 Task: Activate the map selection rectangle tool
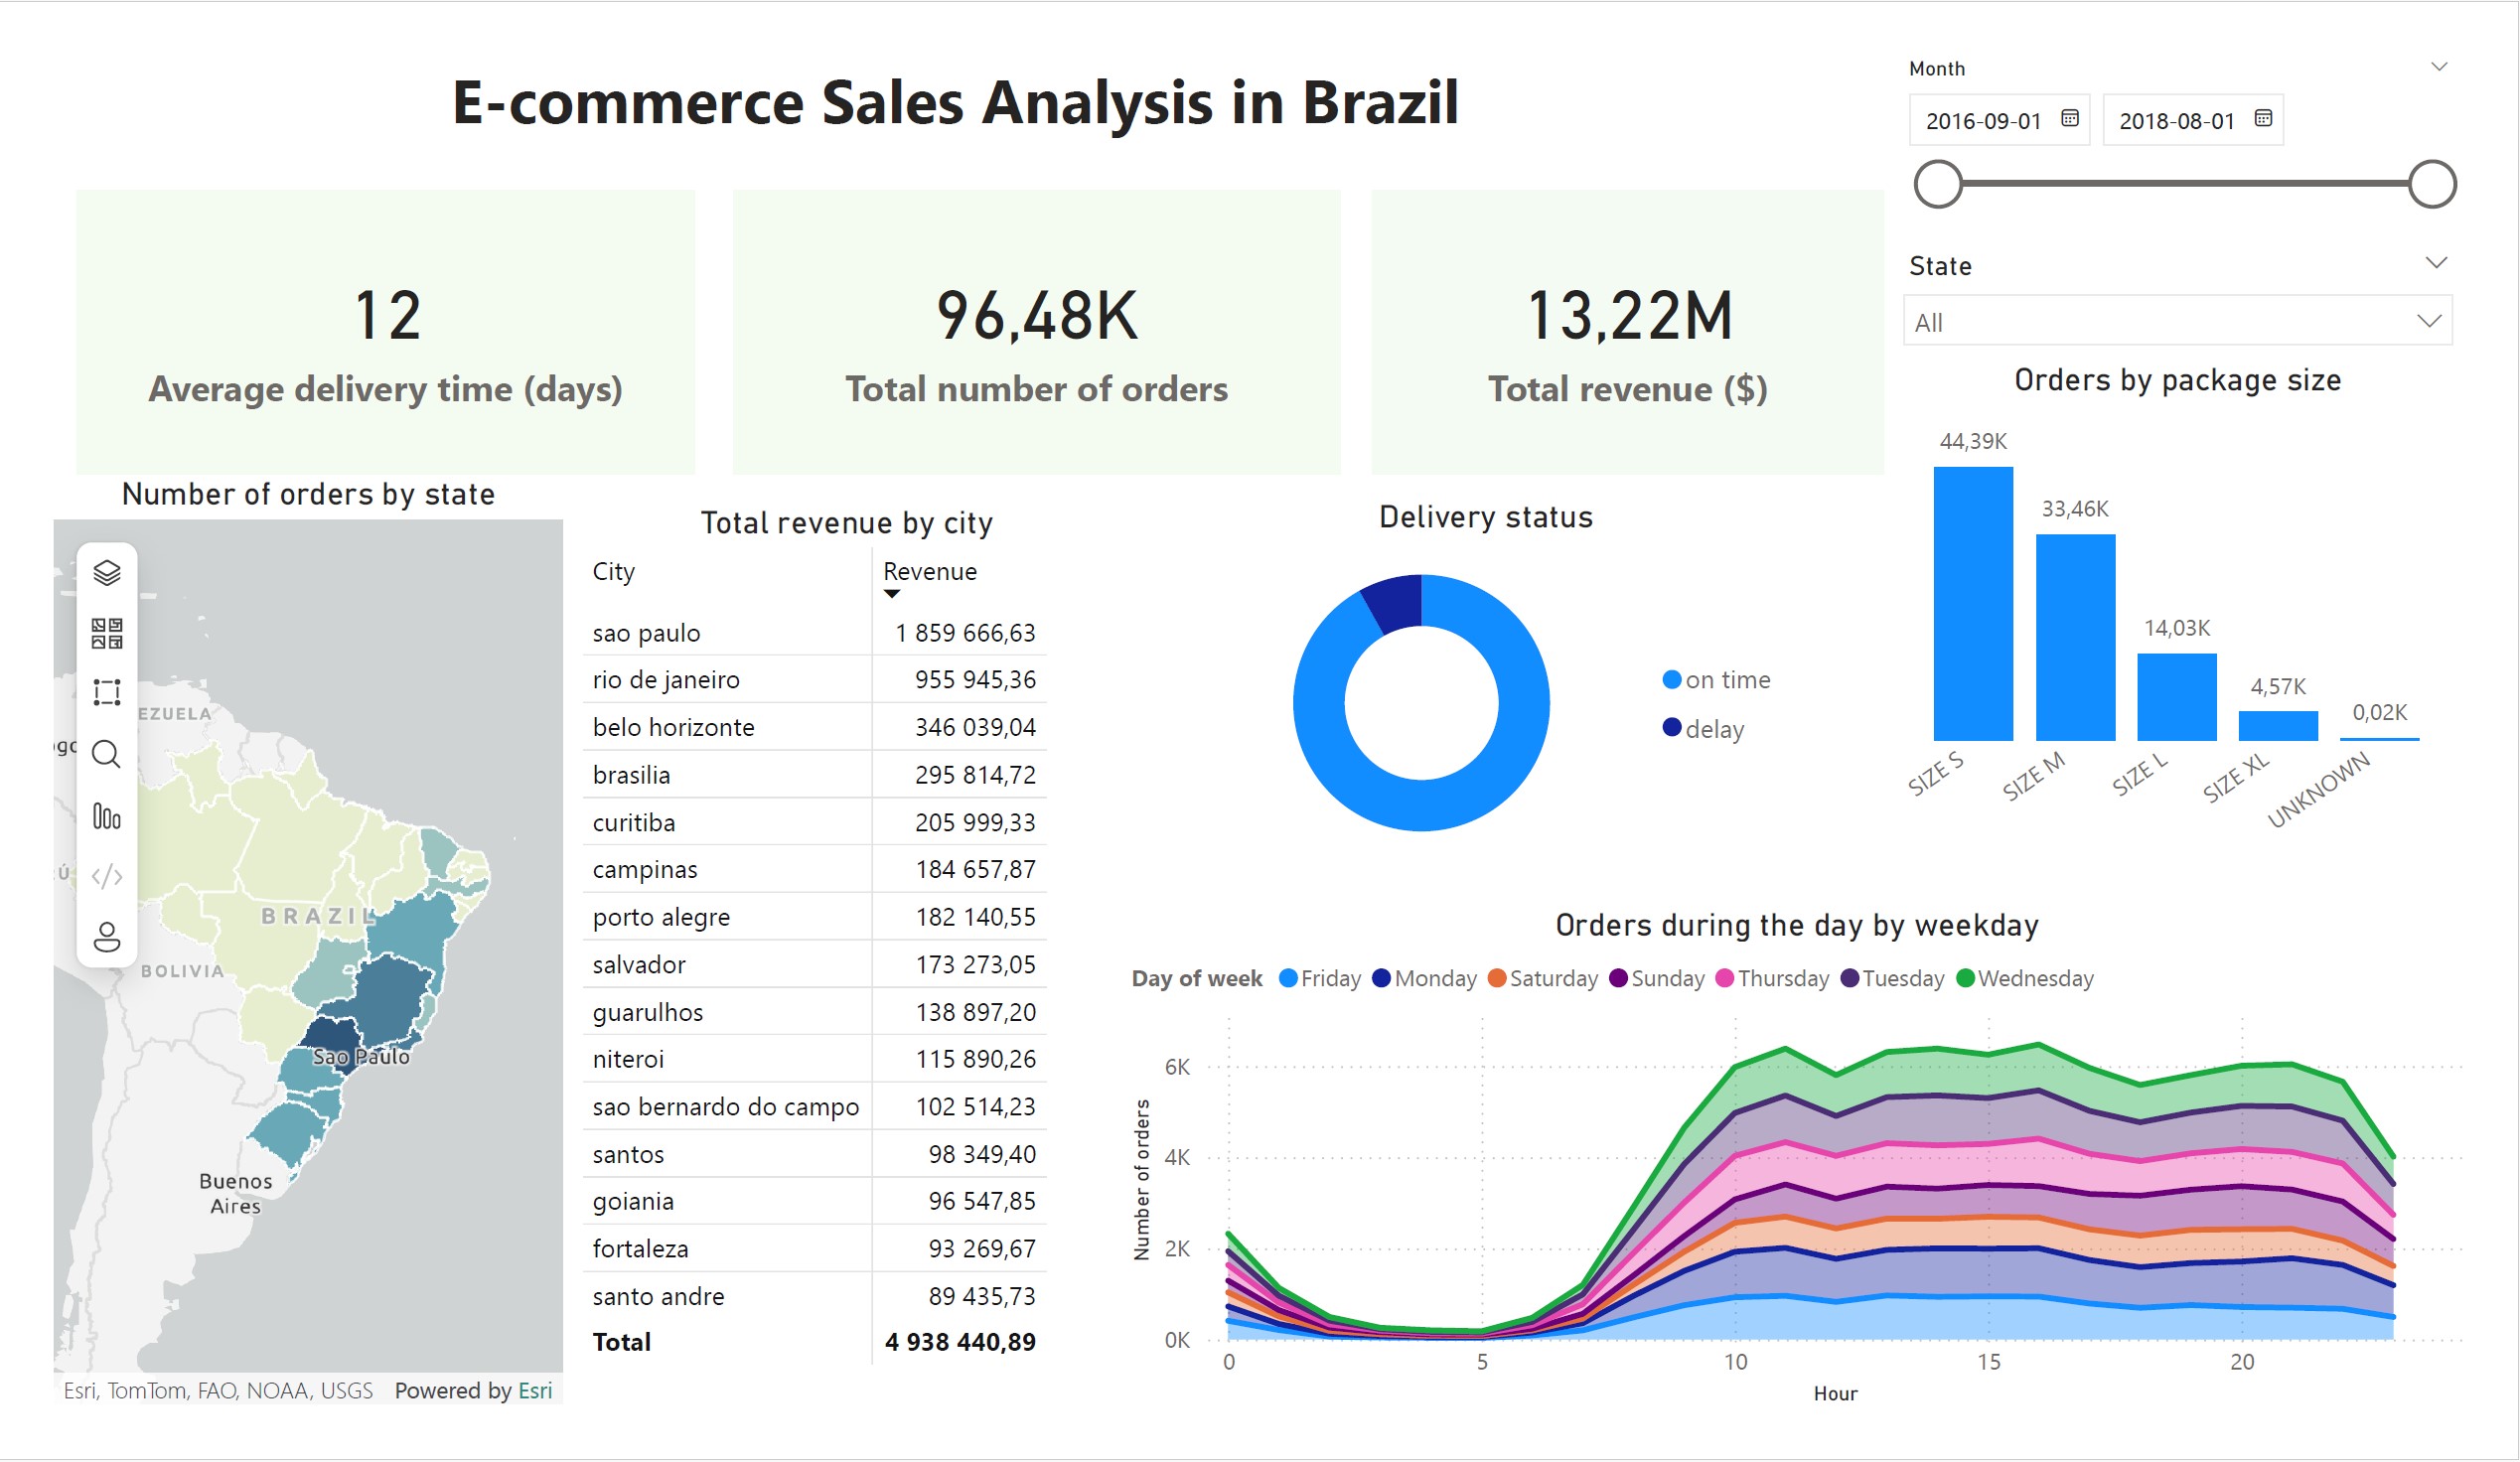pyautogui.click(x=107, y=693)
